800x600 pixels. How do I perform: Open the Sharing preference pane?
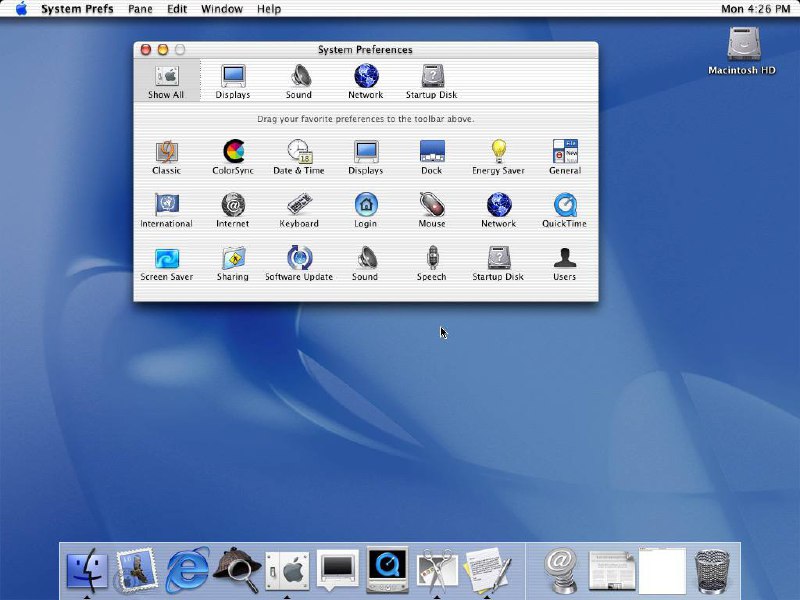[x=233, y=264]
